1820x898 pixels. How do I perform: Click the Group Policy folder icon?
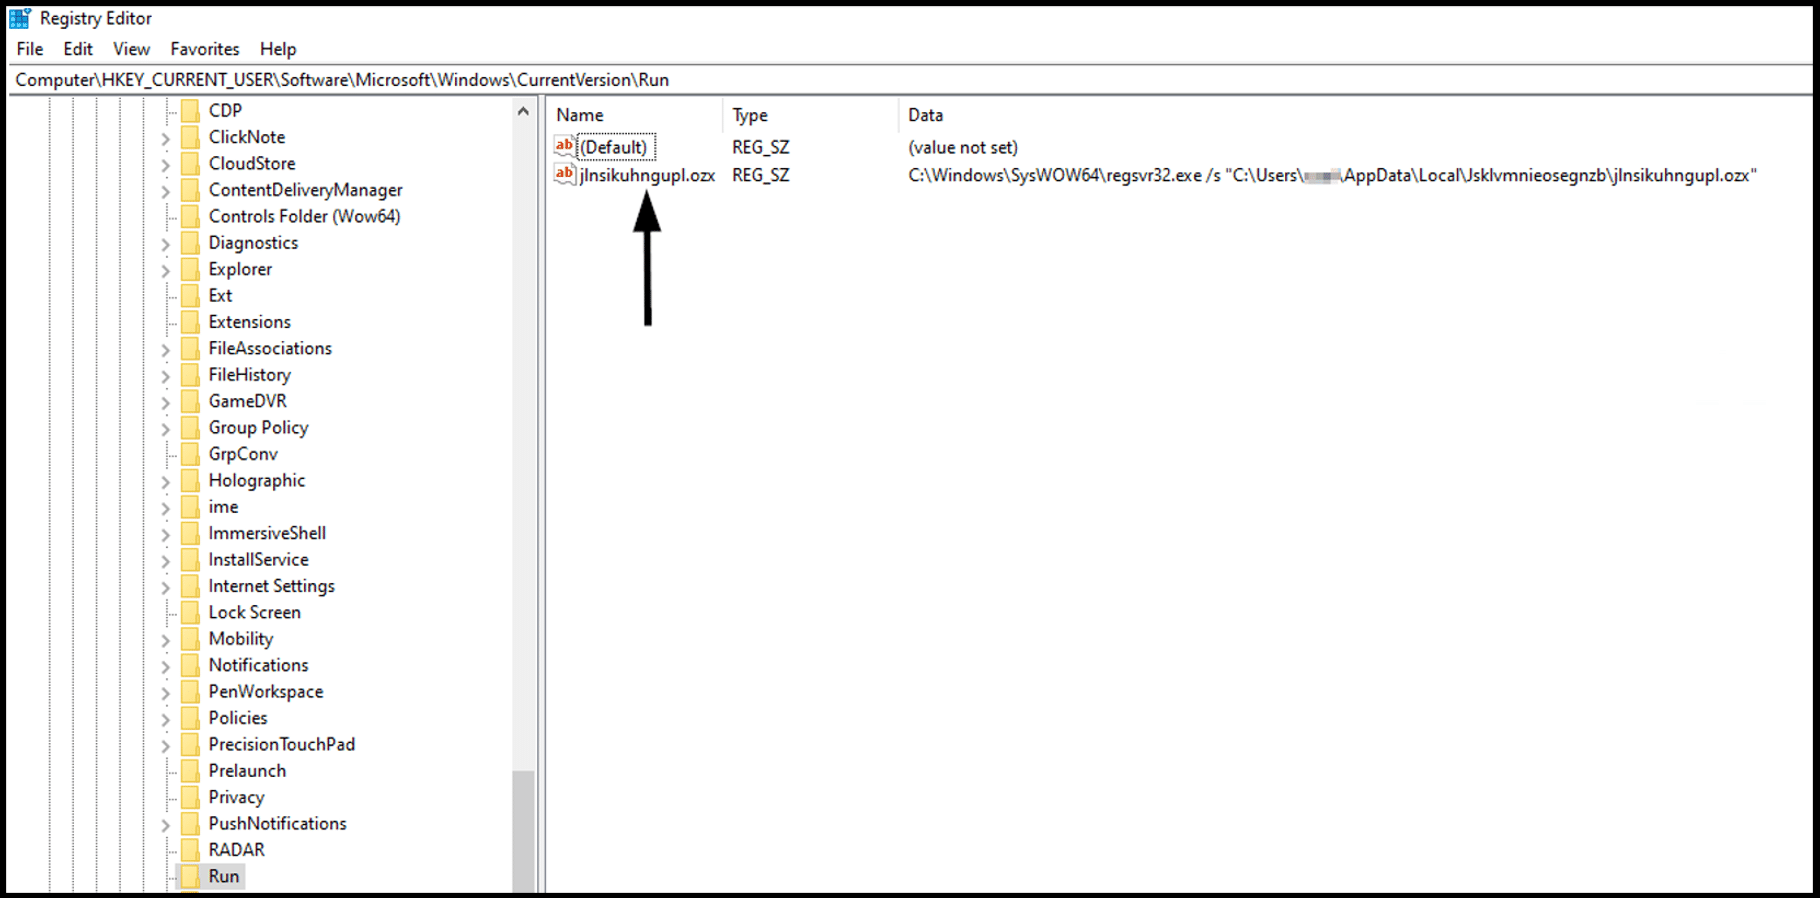[190, 427]
